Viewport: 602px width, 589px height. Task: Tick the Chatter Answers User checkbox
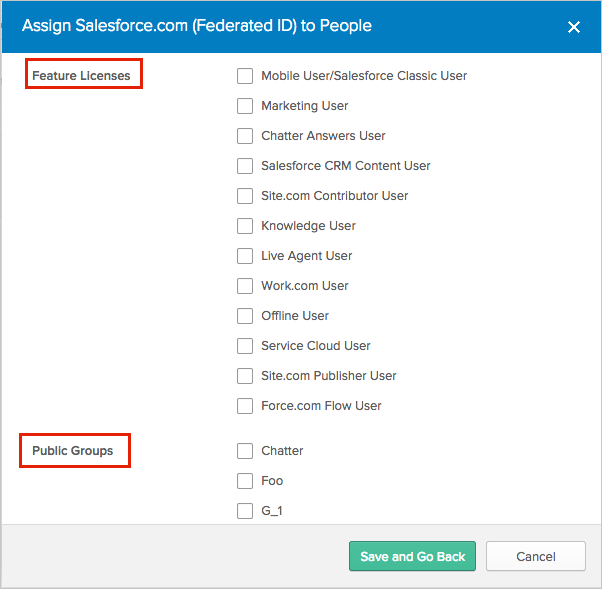click(x=245, y=136)
